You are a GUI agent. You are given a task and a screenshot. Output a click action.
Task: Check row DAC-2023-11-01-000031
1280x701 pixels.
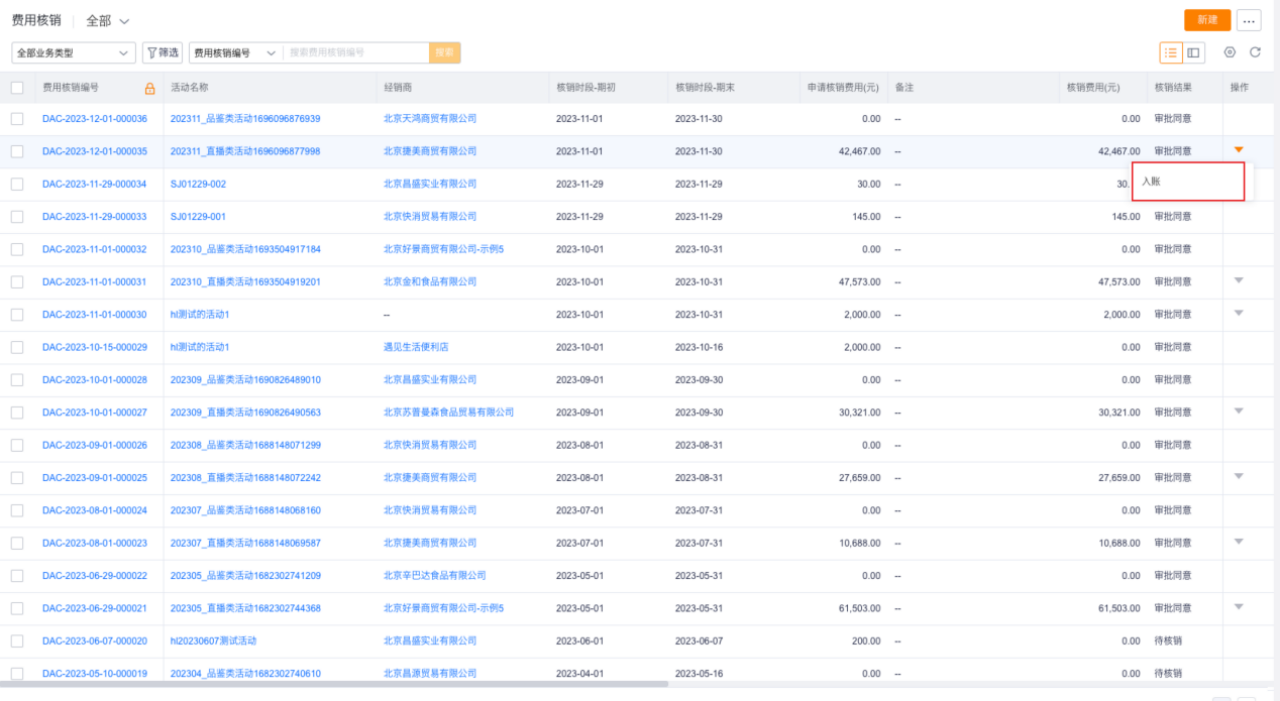(17, 282)
